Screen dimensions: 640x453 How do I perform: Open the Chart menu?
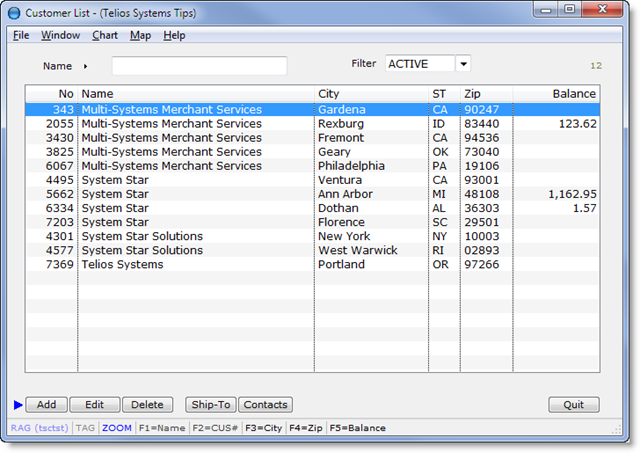coord(104,35)
